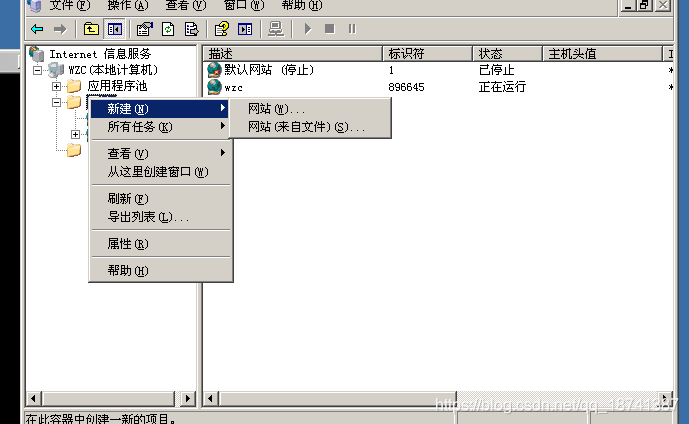The width and height of the screenshot is (689, 424).
Task: Select the Internet 信息服务 root label
Action: tap(100, 54)
